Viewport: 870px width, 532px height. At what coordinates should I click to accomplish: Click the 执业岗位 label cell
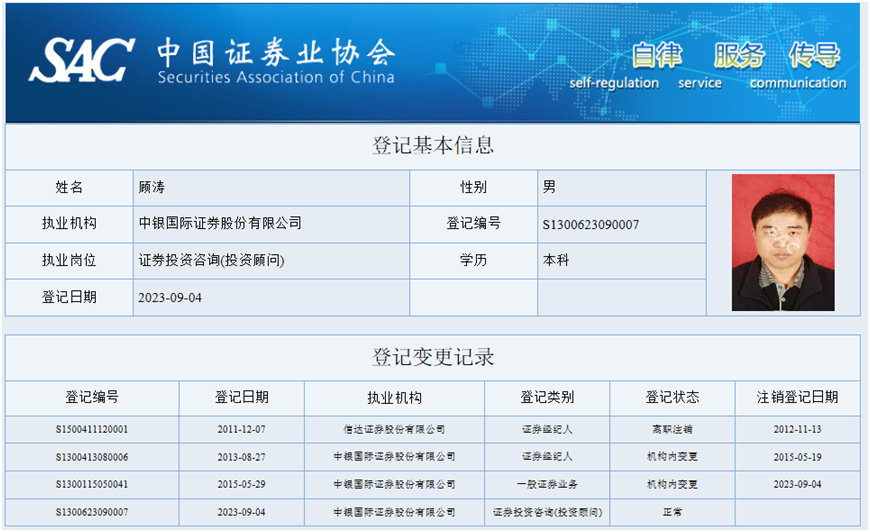pyautogui.click(x=69, y=260)
